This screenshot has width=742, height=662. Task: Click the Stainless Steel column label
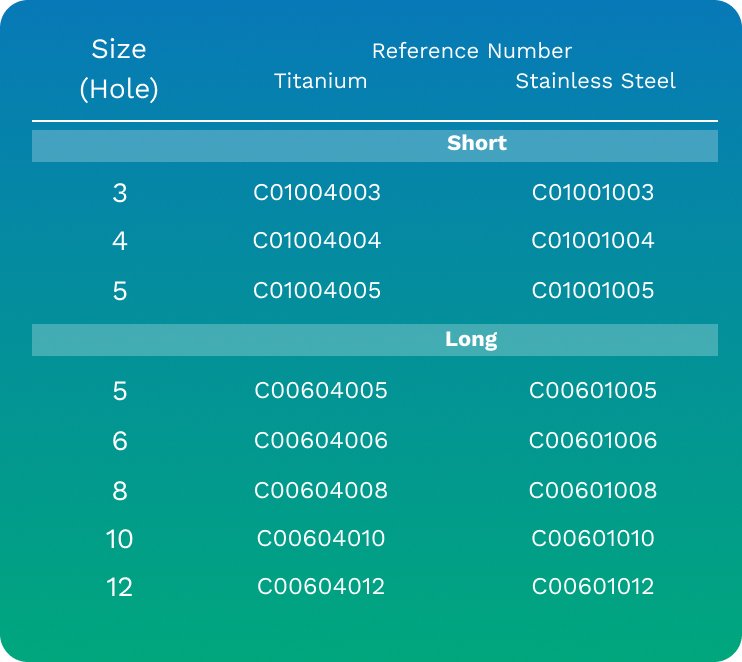tap(595, 81)
